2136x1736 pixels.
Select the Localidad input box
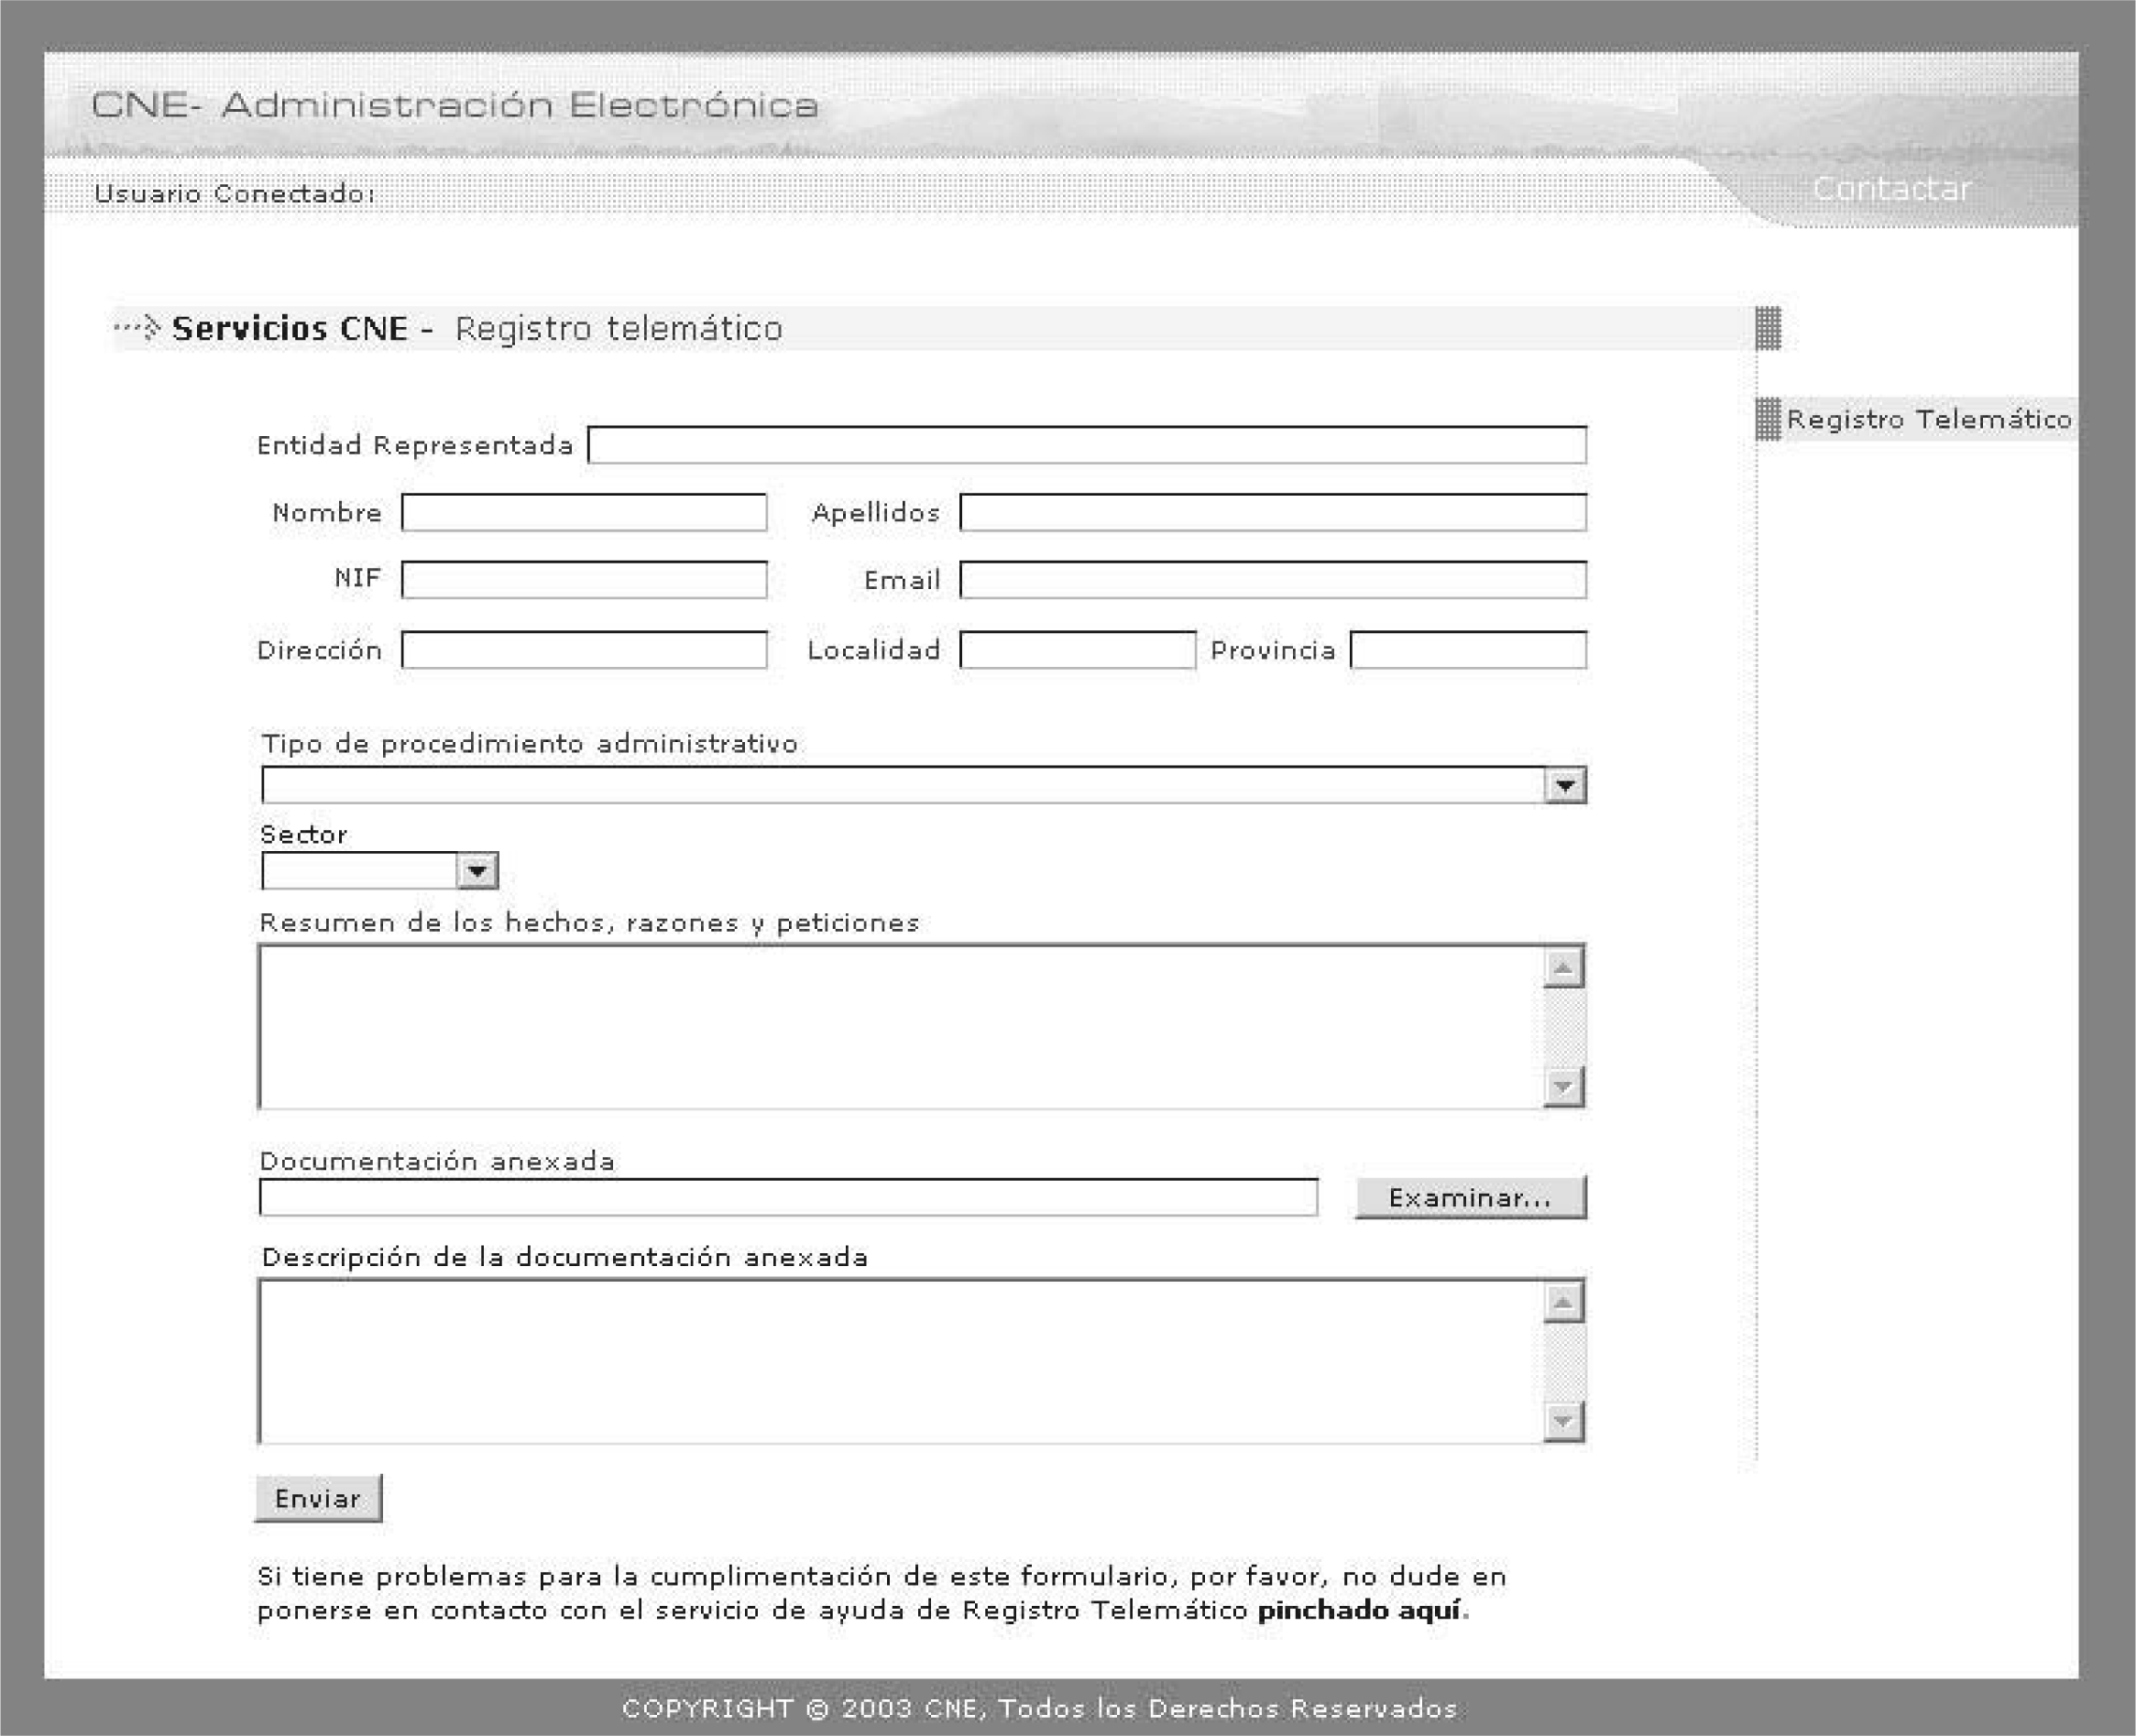click(x=1078, y=649)
